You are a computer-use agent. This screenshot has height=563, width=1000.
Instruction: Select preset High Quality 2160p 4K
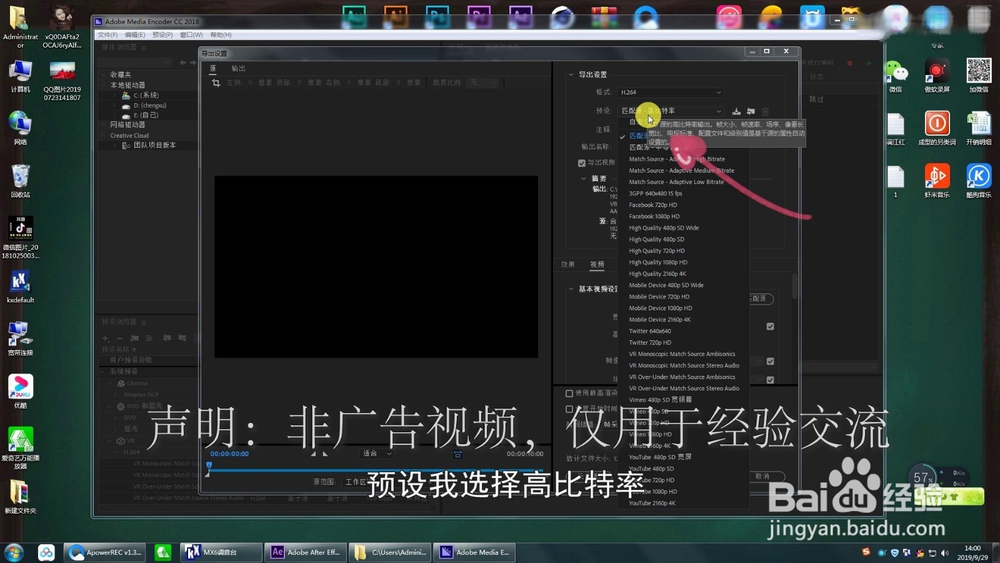coord(658,274)
